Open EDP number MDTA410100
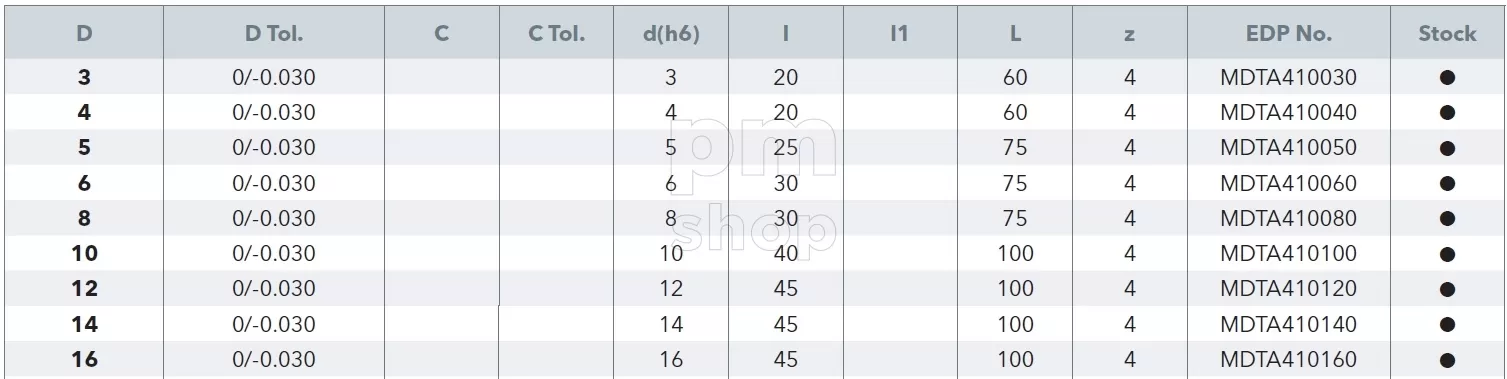Viewport: 1507px width, 379px height. (1288, 254)
